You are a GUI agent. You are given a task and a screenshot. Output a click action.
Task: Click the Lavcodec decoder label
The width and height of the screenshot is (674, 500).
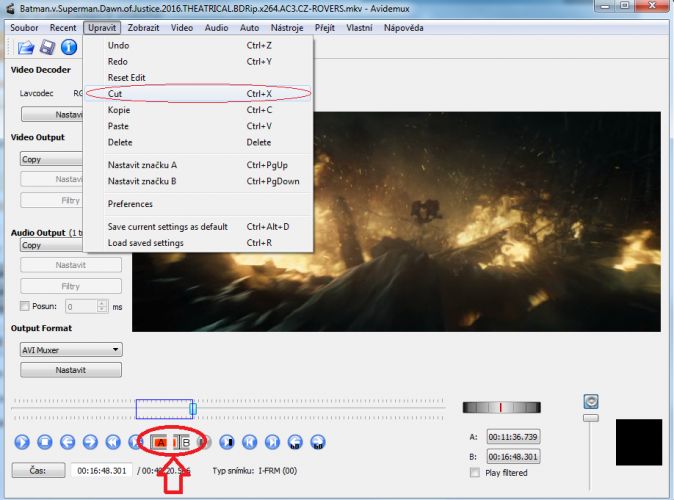click(37, 93)
